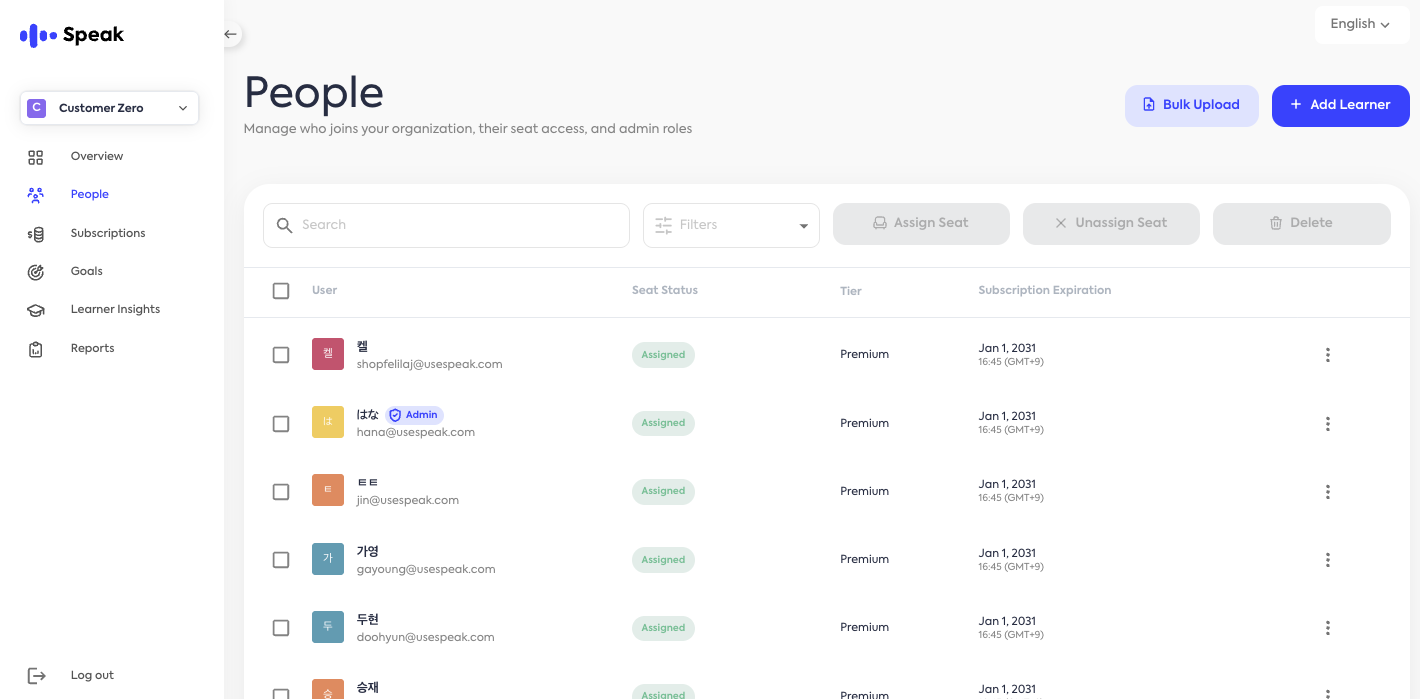The image size is (1420, 699).
Task: Click the magnifier icon in the search box
Action: (285, 225)
